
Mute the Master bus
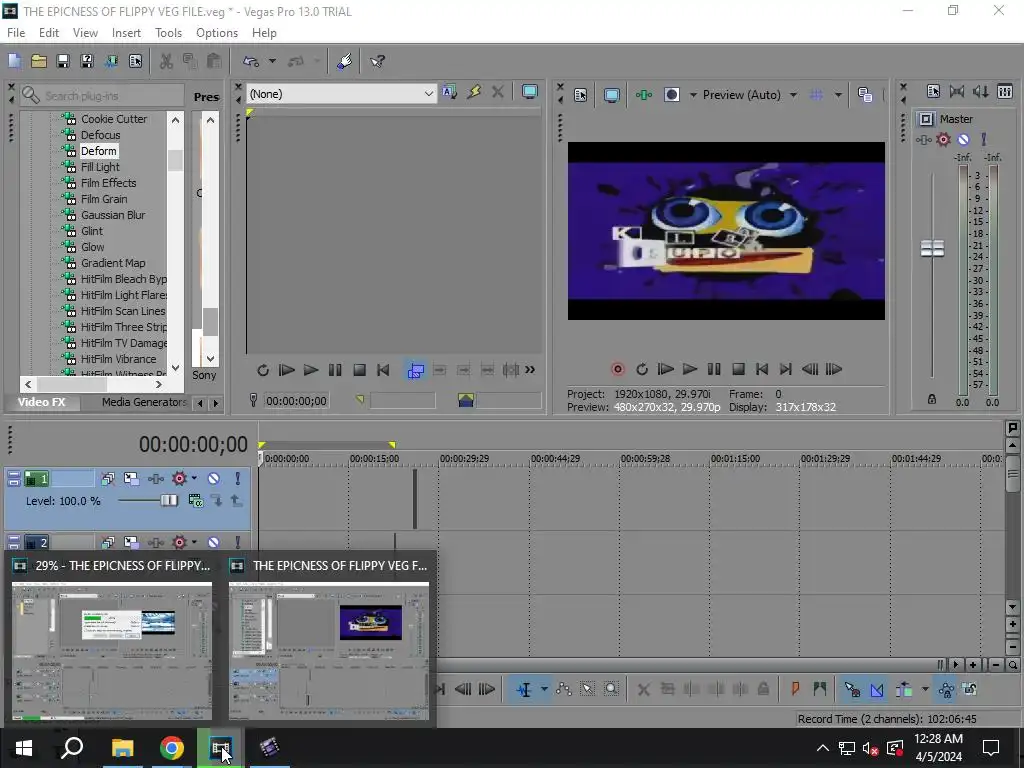tap(963, 139)
